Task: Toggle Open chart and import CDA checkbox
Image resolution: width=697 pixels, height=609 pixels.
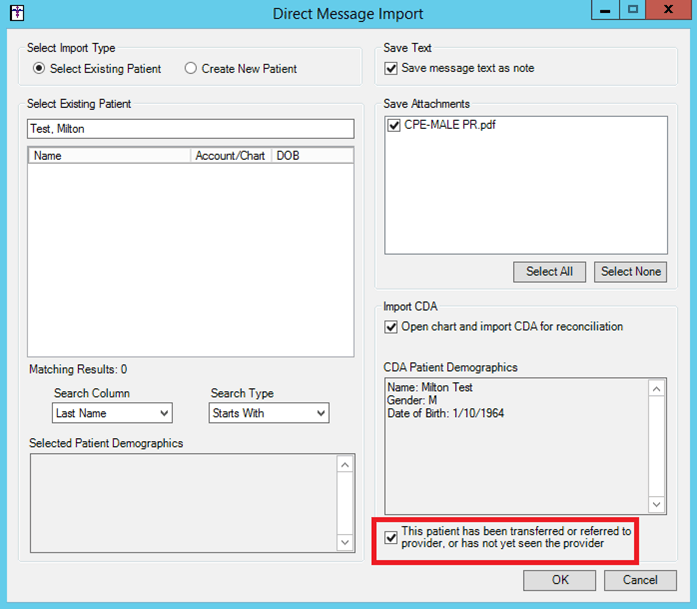Action: [x=392, y=327]
